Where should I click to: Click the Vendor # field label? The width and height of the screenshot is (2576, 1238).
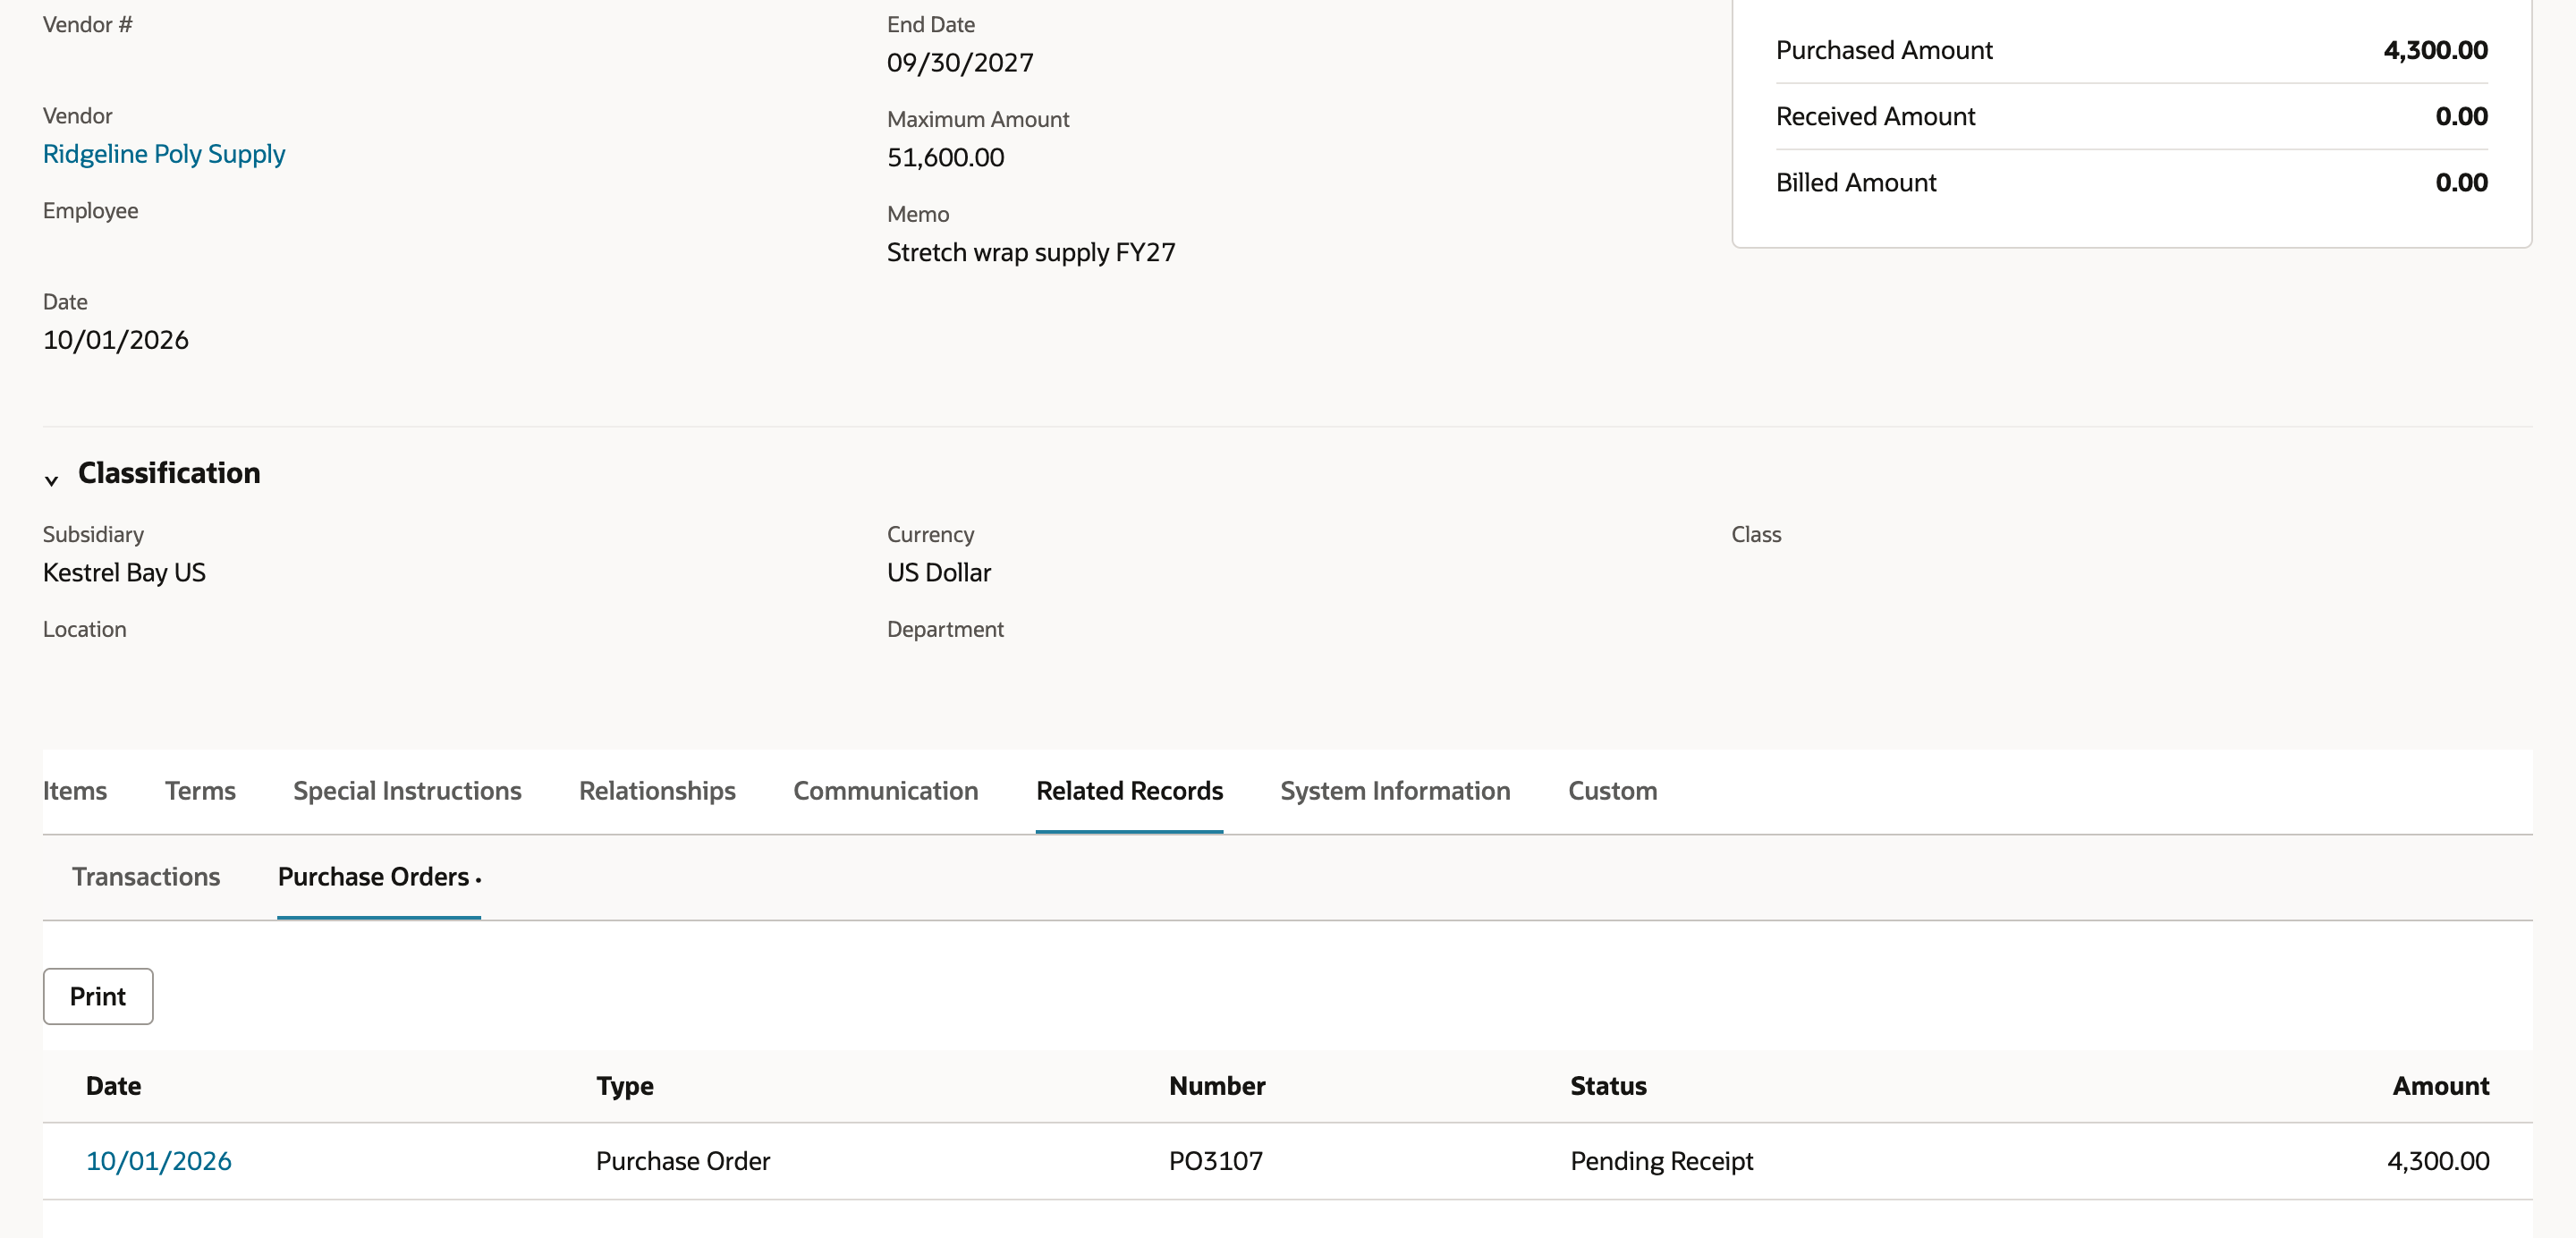point(88,25)
